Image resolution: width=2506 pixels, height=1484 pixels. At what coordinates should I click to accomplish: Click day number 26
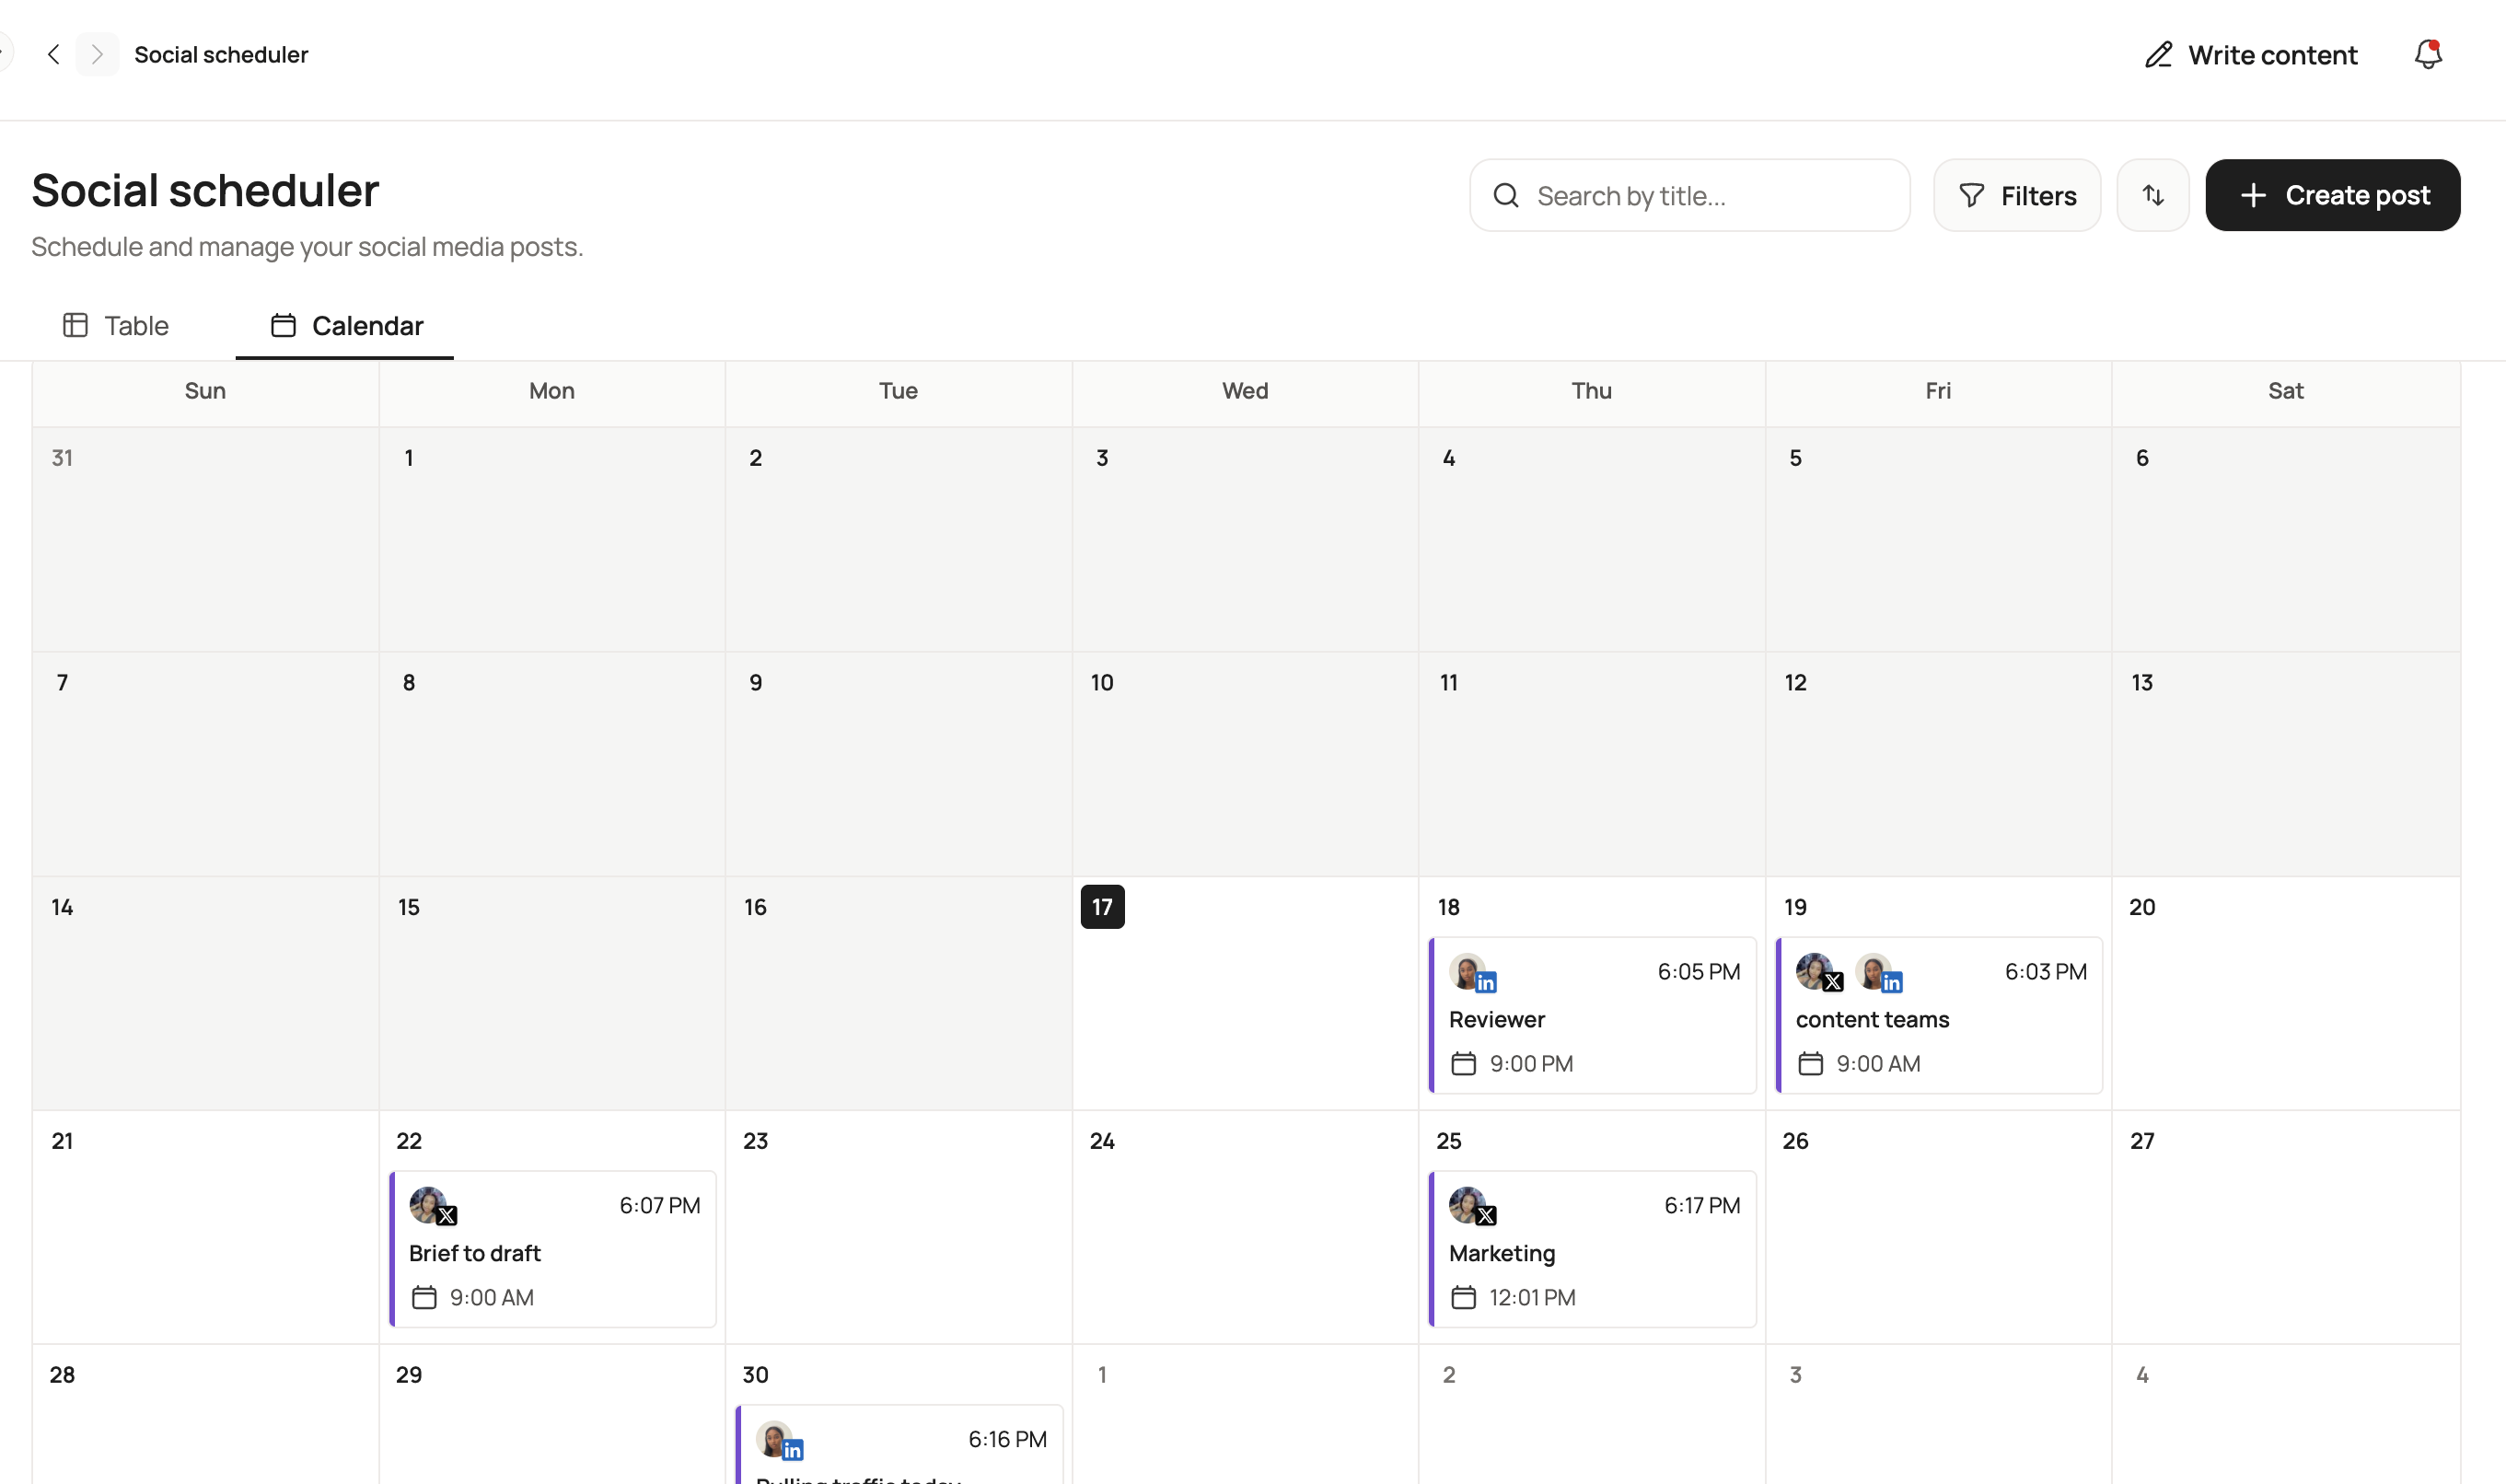tap(1795, 1141)
